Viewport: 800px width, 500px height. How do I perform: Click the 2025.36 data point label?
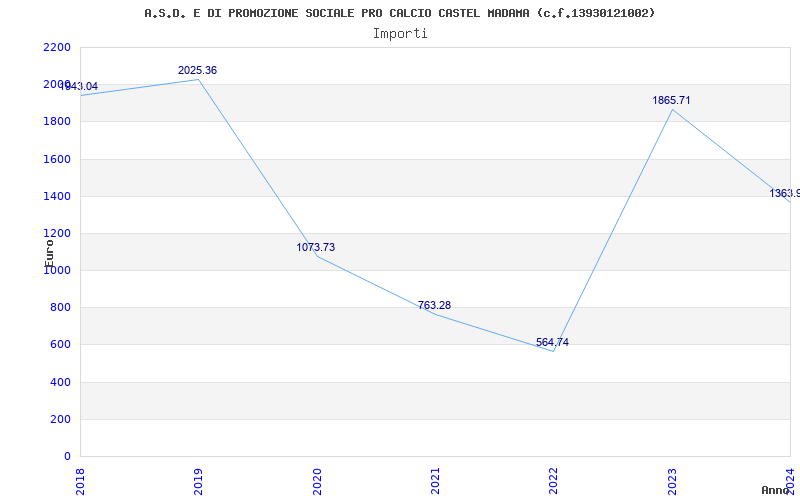click(197, 70)
